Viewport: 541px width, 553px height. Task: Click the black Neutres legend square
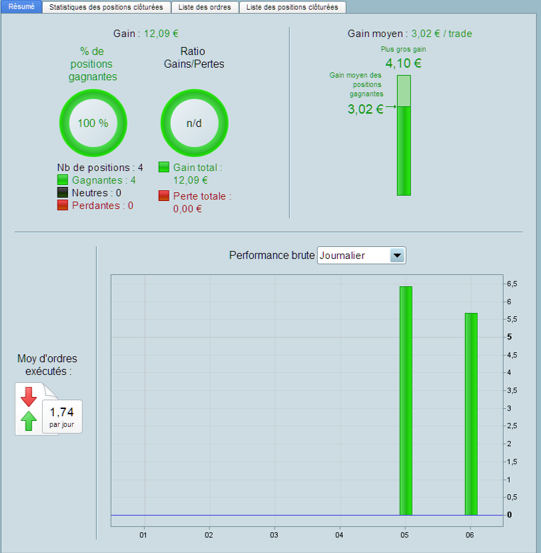tap(62, 193)
